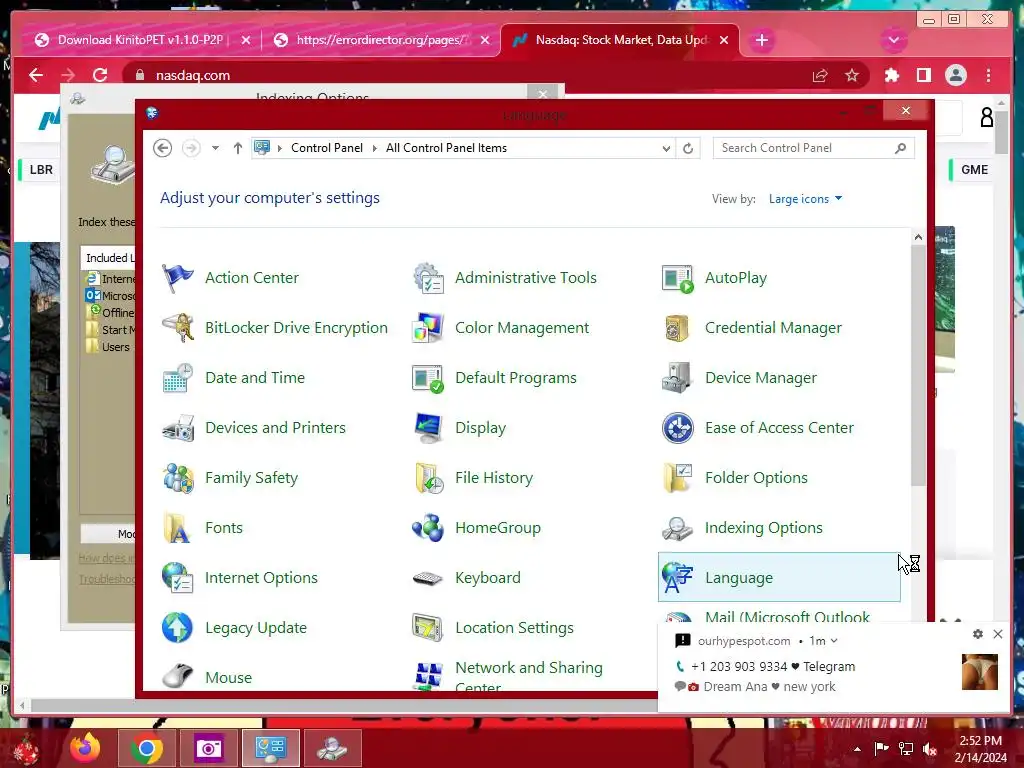
Task: Open Mouse icon
Action: pyautogui.click(x=178, y=677)
